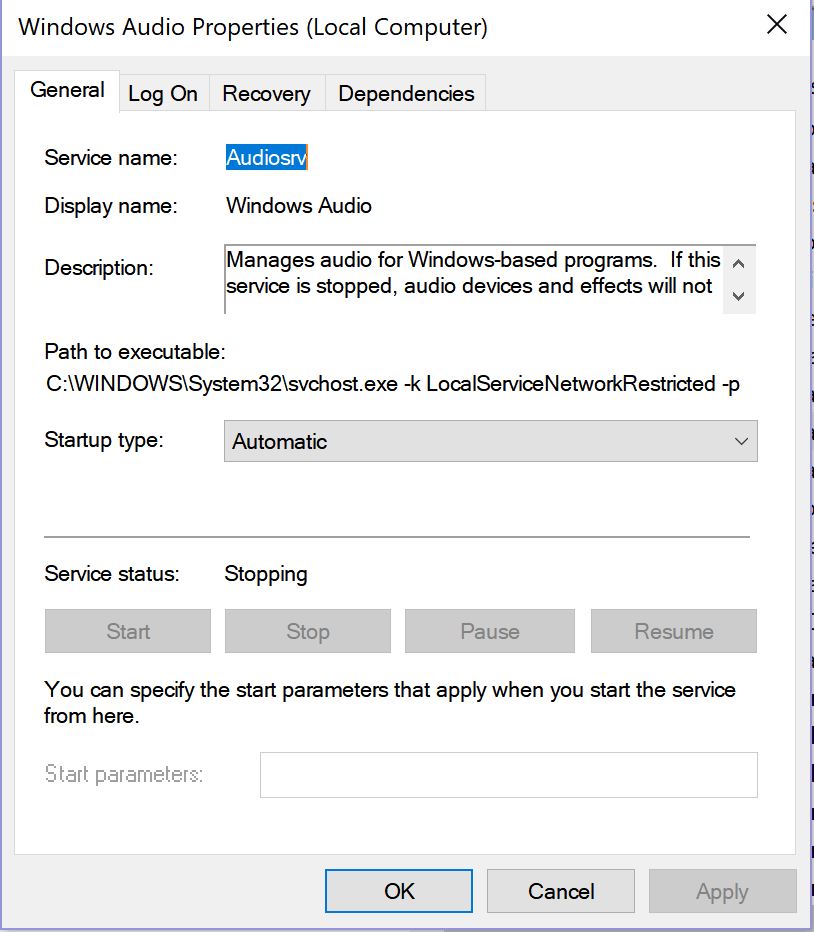The image size is (814, 932).
Task: Dismiss the dialog with Cancel
Action: 561,891
